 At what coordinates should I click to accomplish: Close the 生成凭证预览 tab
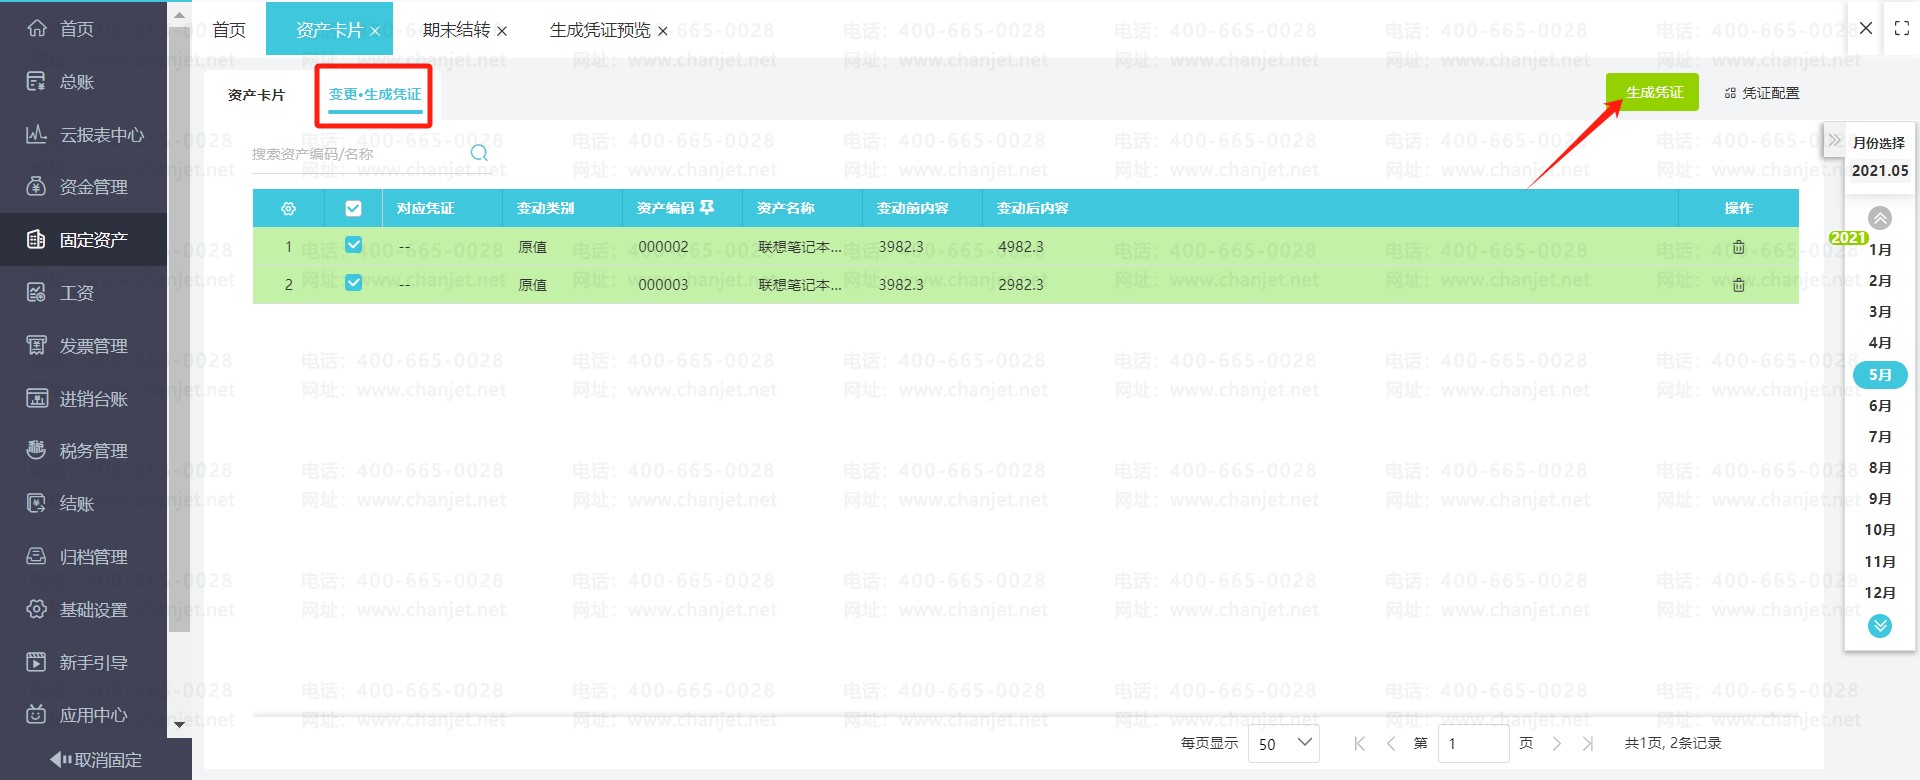662,31
